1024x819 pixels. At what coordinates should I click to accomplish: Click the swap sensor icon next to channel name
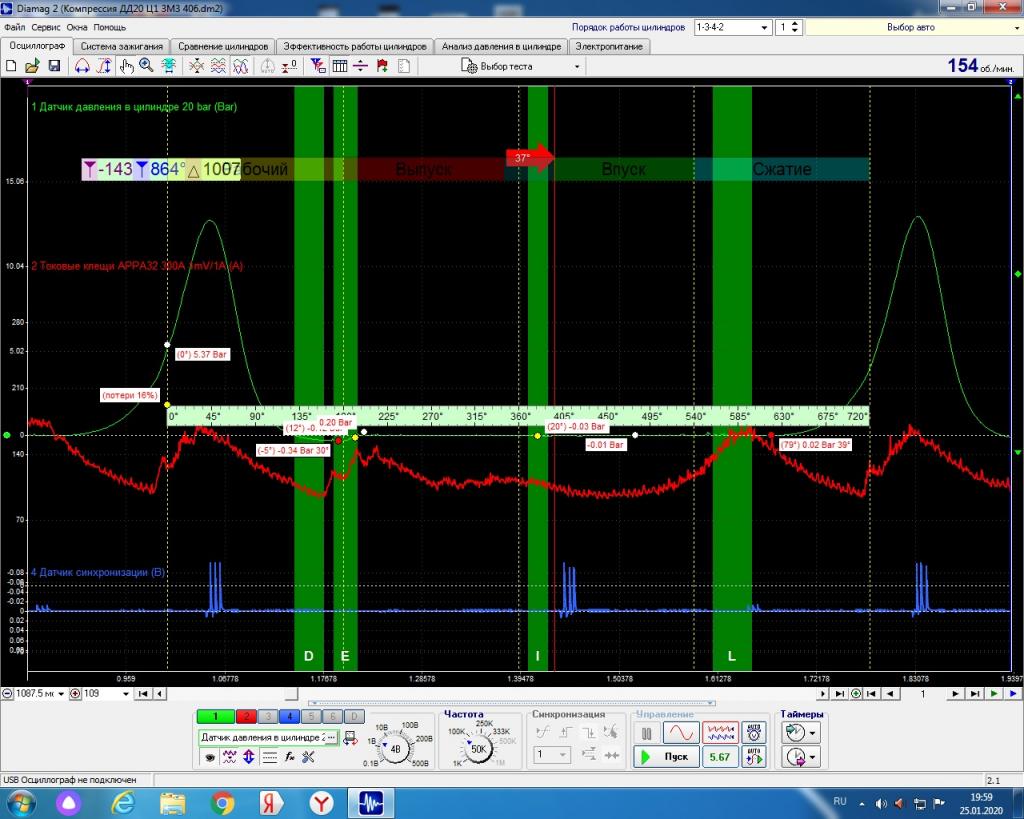(x=351, y=738)
